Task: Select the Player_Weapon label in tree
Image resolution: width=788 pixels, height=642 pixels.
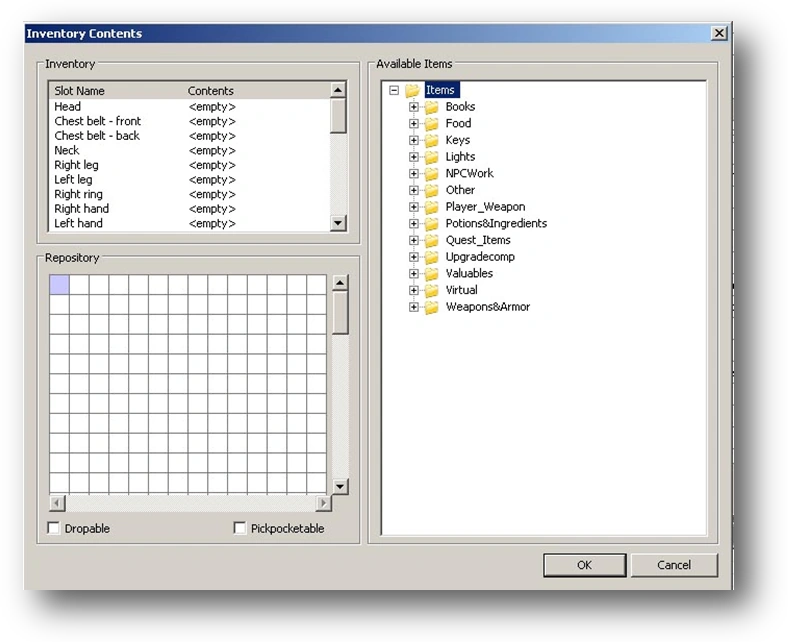Action: coord(485,207)
